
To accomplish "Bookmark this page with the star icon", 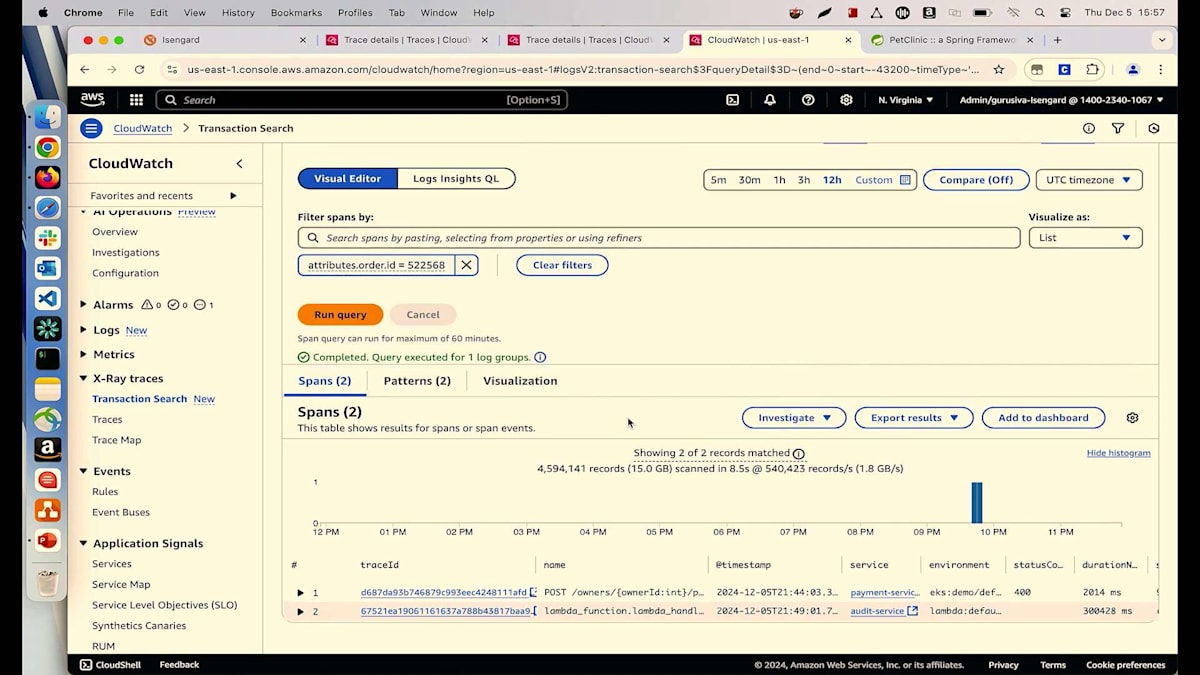I will [998, 70].
